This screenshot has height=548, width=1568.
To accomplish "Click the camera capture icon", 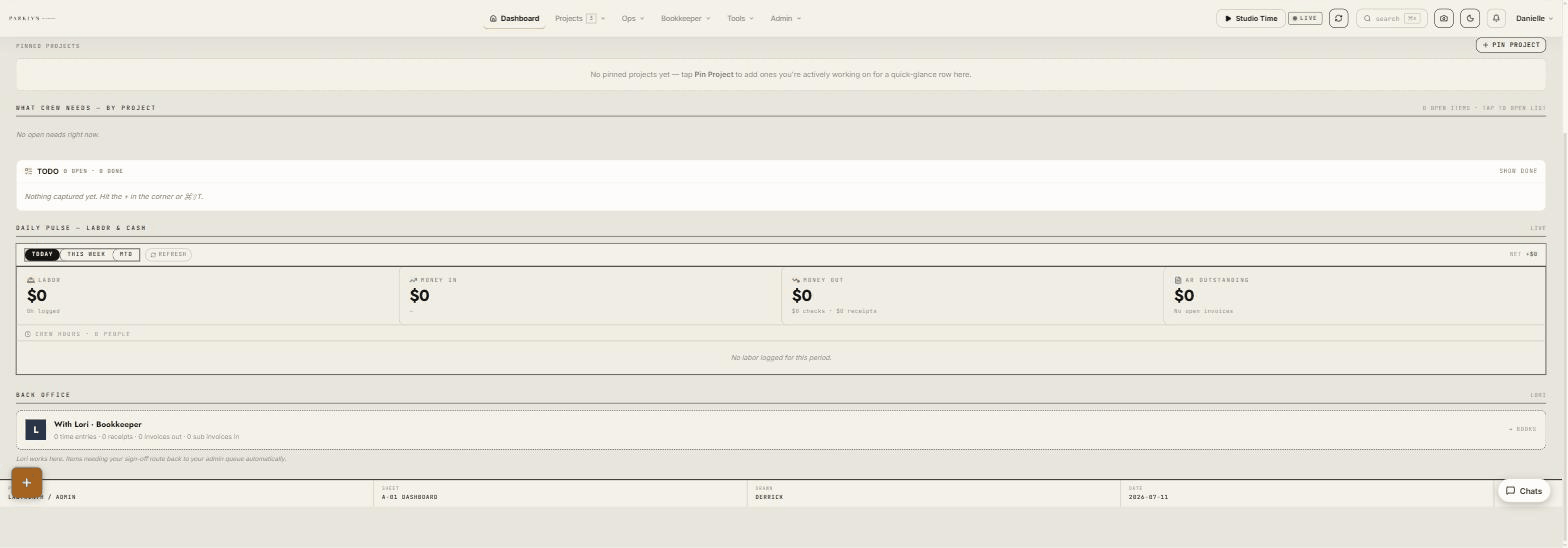I will (x=1444, y=18).
